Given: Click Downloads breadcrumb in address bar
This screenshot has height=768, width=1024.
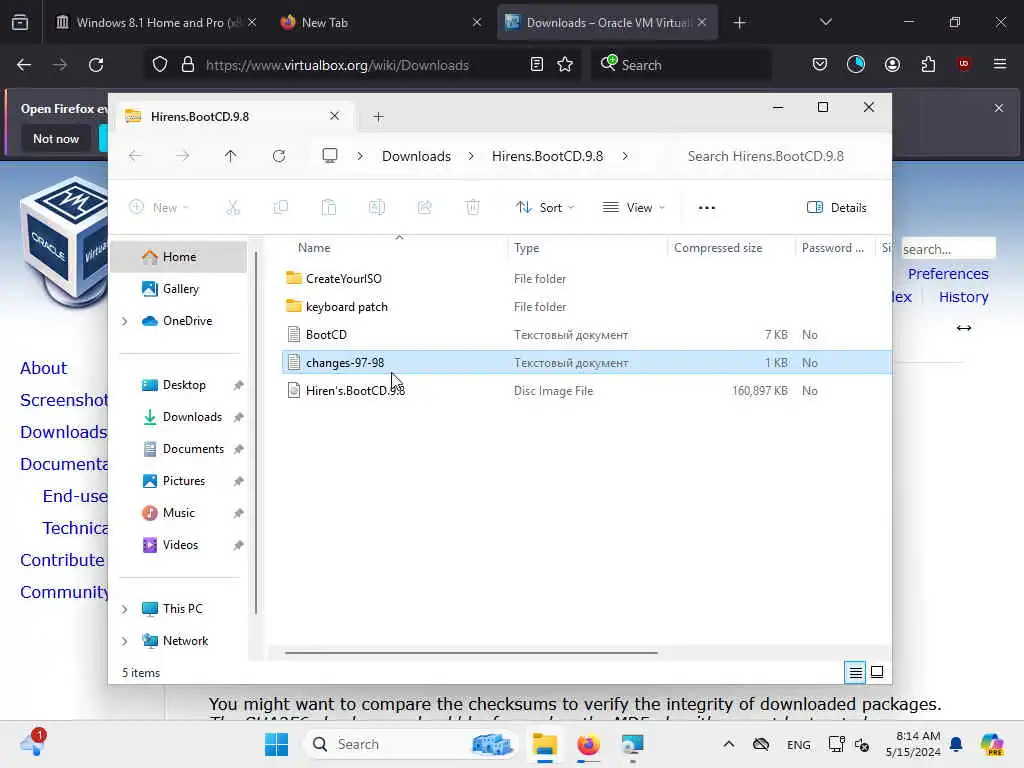Looking at the screenshot, I should [x=416, y=156].
